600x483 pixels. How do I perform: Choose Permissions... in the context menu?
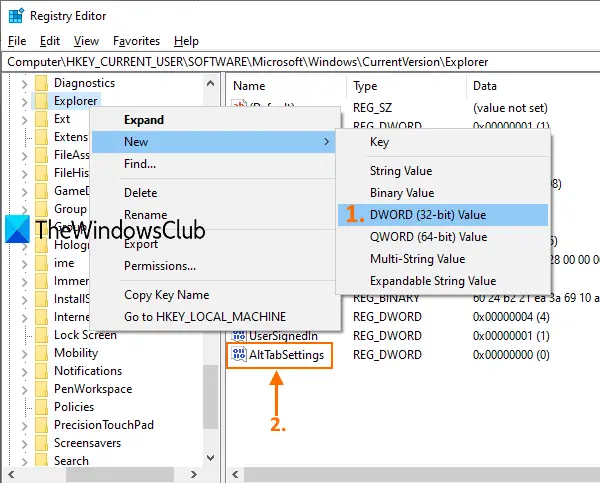pos(215,266)
